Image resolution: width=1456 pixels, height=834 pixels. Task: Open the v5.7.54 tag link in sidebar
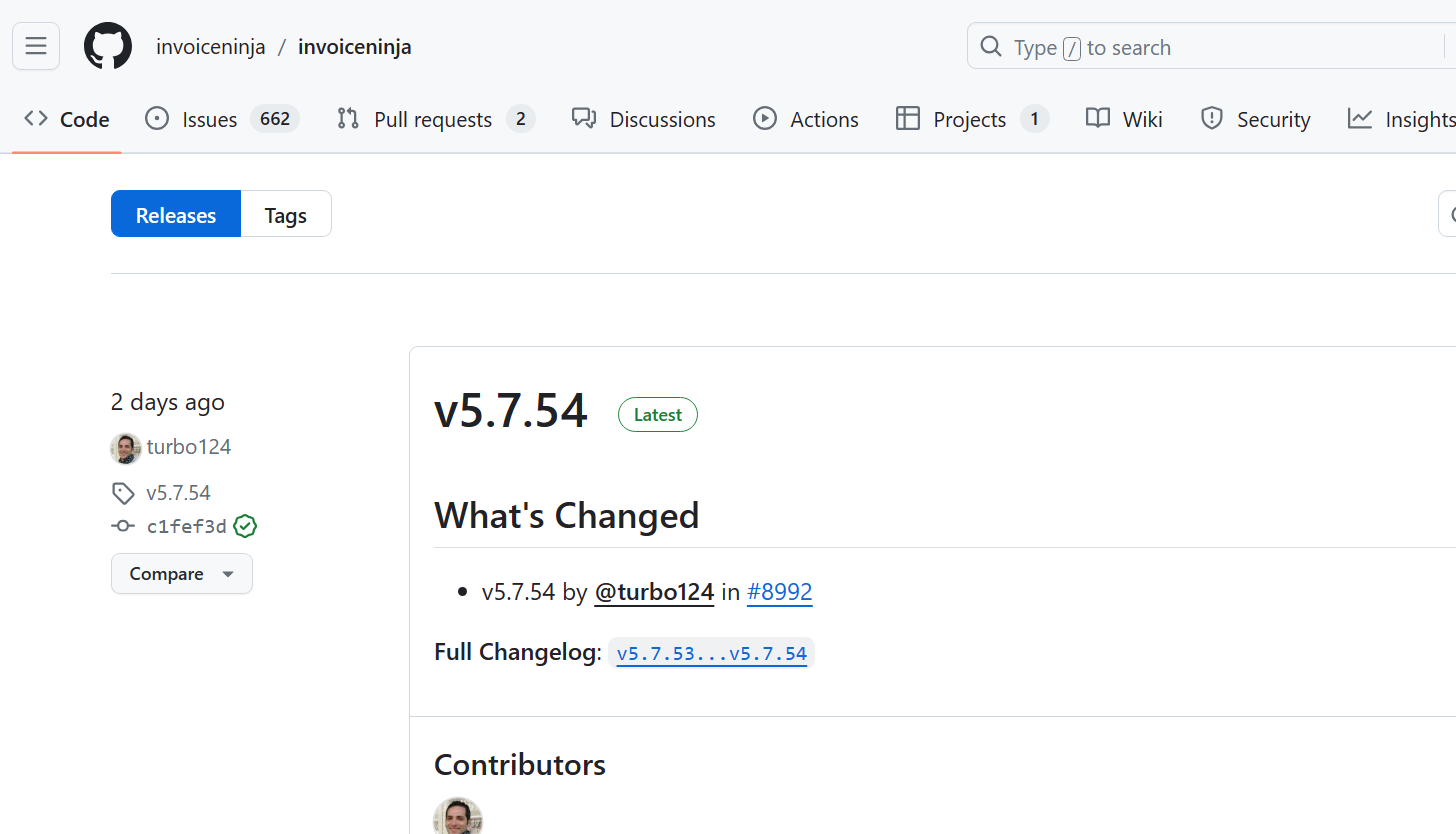click(178, 493)
